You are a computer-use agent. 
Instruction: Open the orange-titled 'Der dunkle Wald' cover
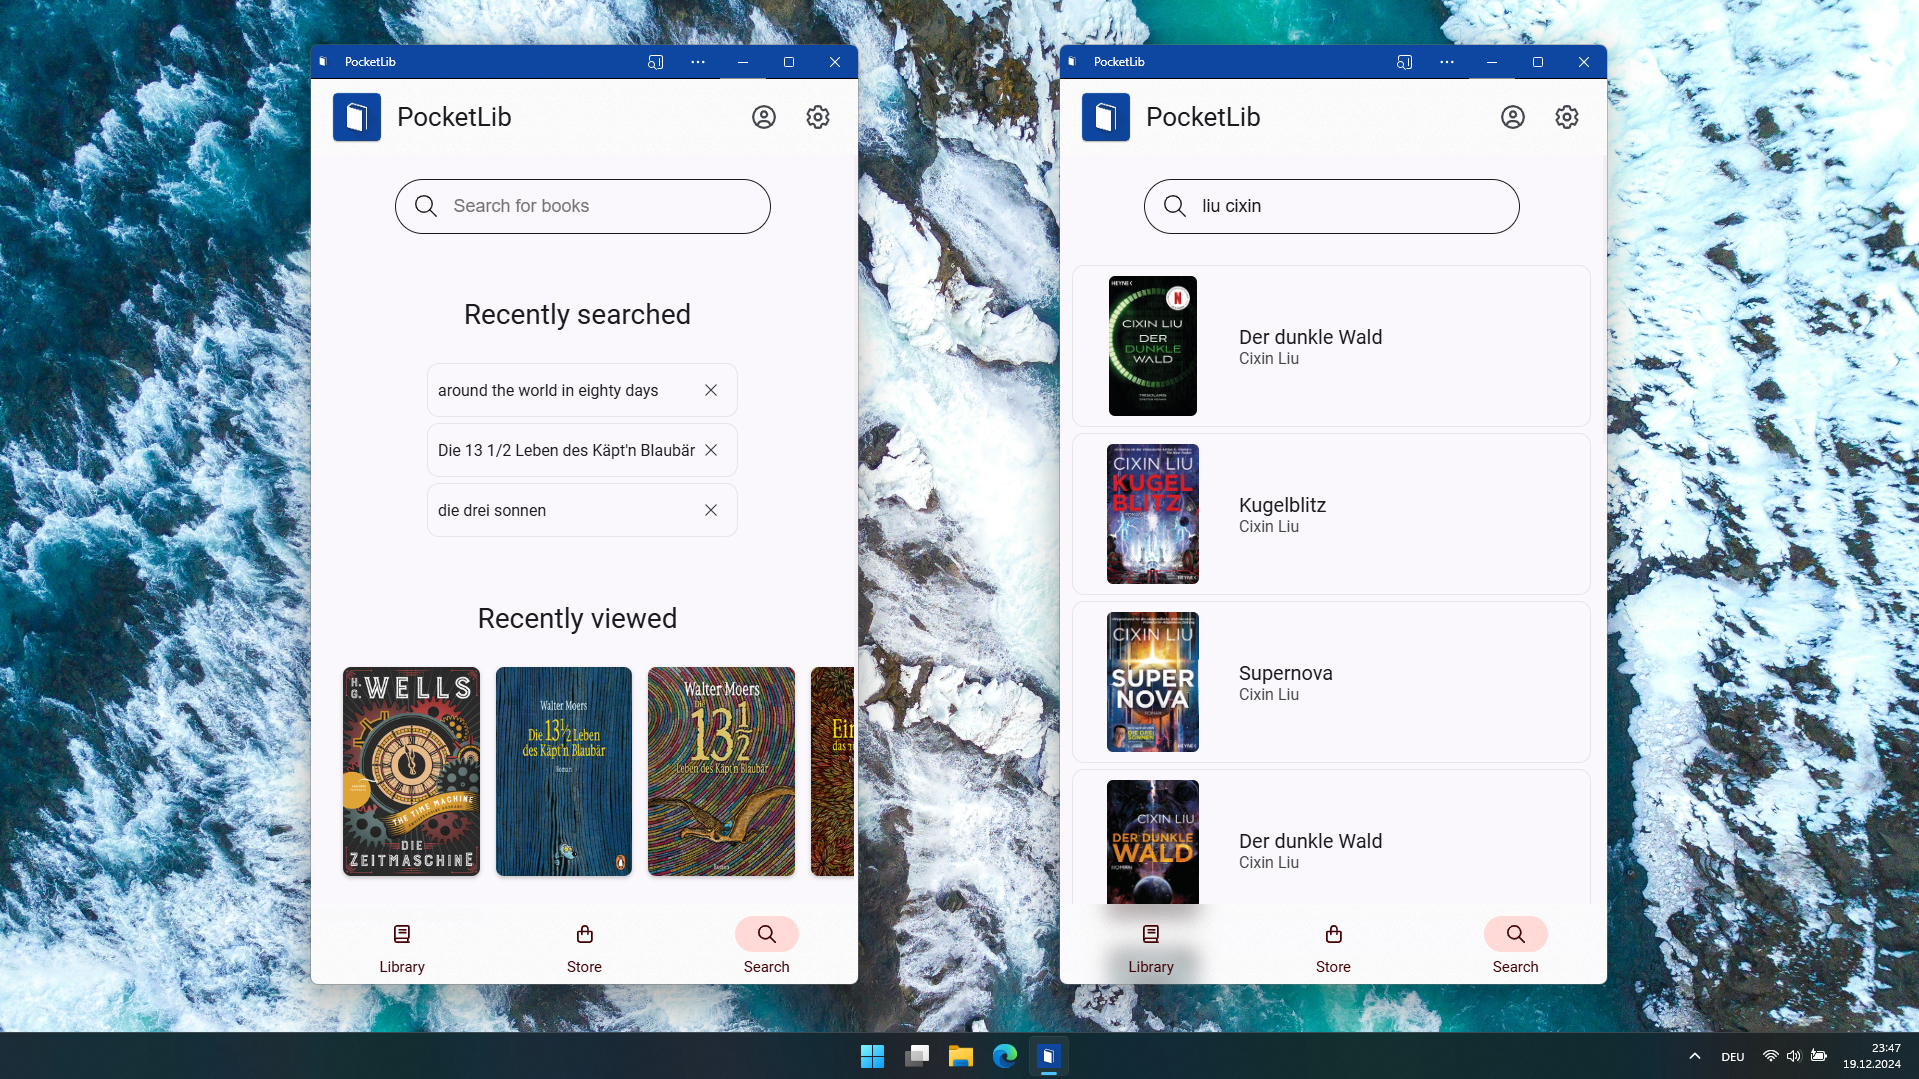(1153, 842)
